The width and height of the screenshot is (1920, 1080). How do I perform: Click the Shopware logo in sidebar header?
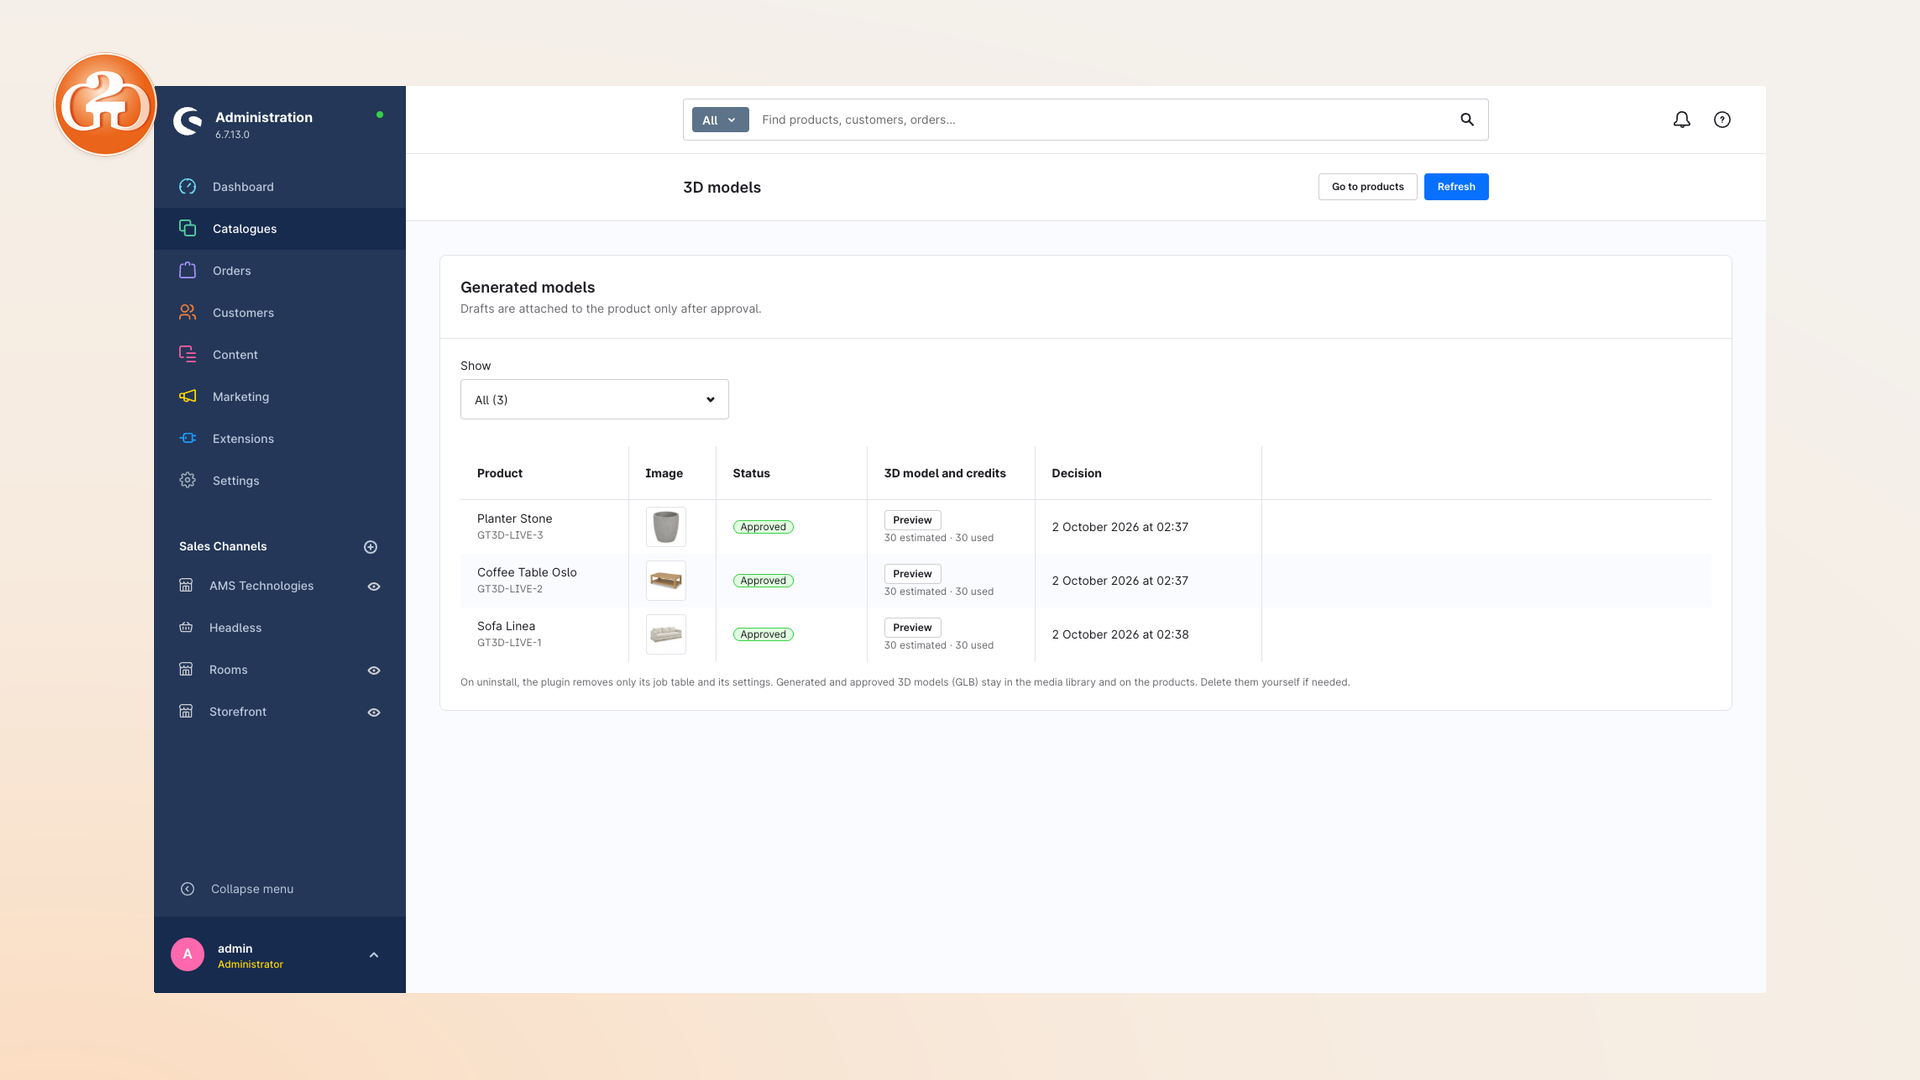[x=187, y=121]
